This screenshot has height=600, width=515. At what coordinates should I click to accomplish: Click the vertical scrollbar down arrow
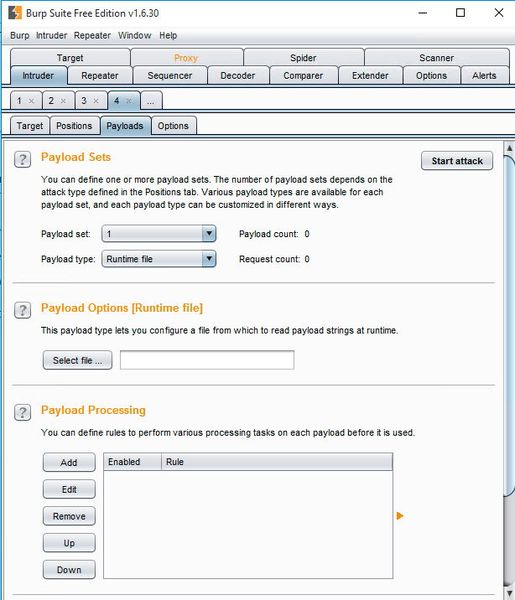pos(509,593)
